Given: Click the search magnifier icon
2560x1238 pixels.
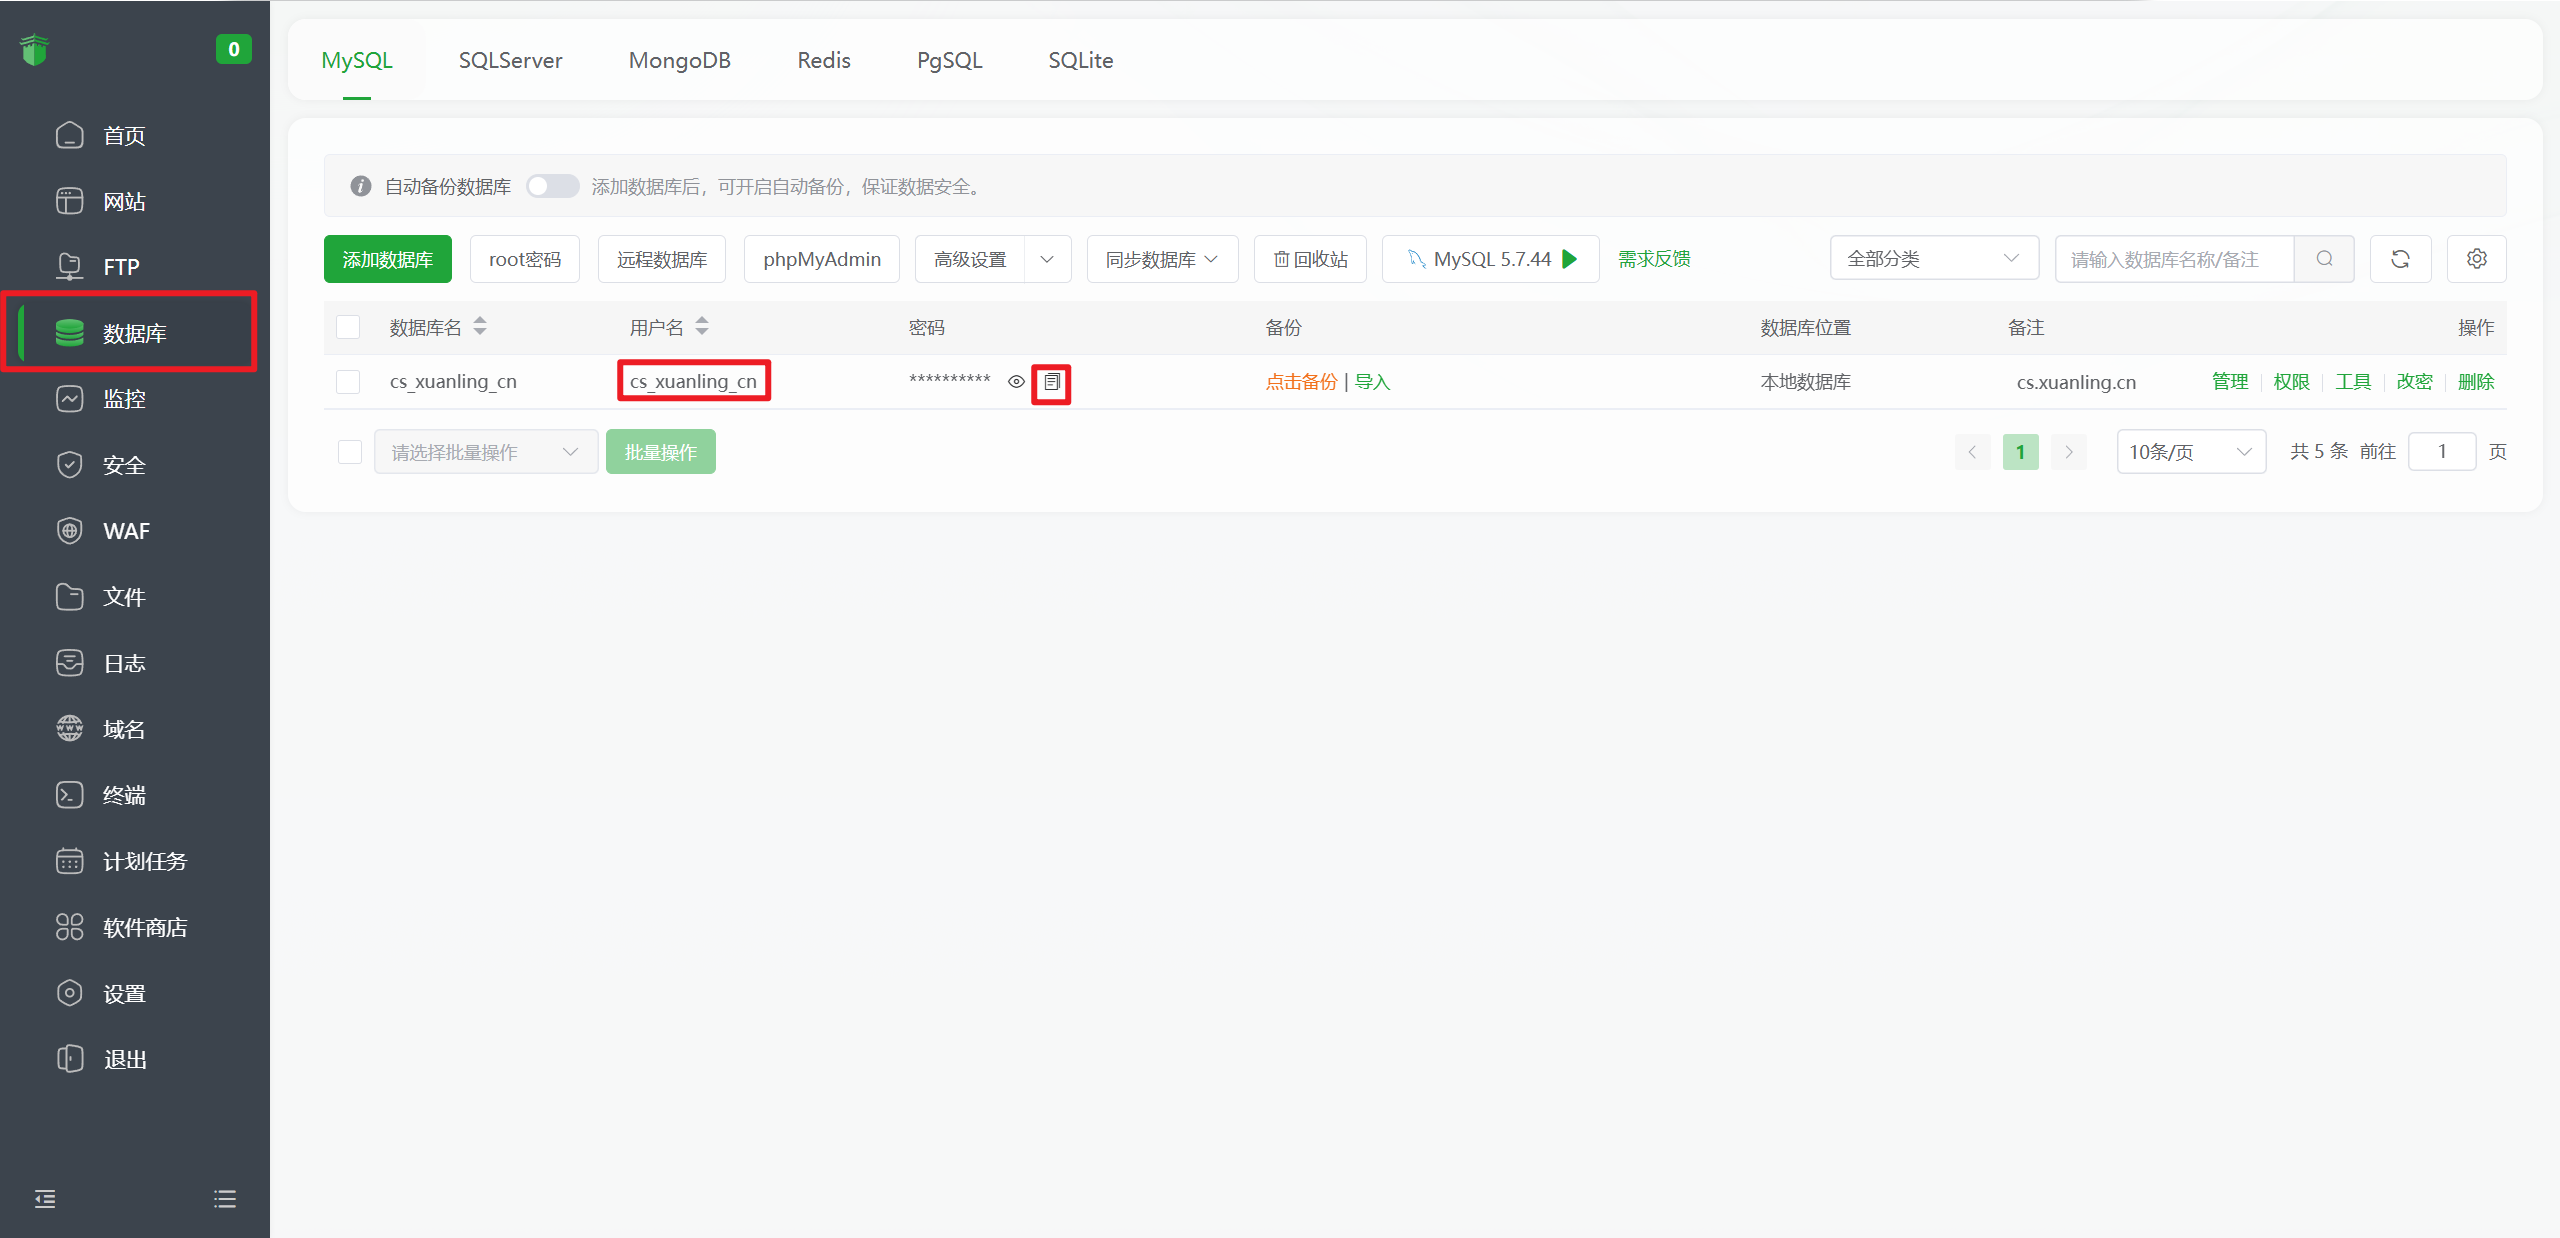Looking at the screenshot, I should pyautogui.click(x=2324, y=259).
